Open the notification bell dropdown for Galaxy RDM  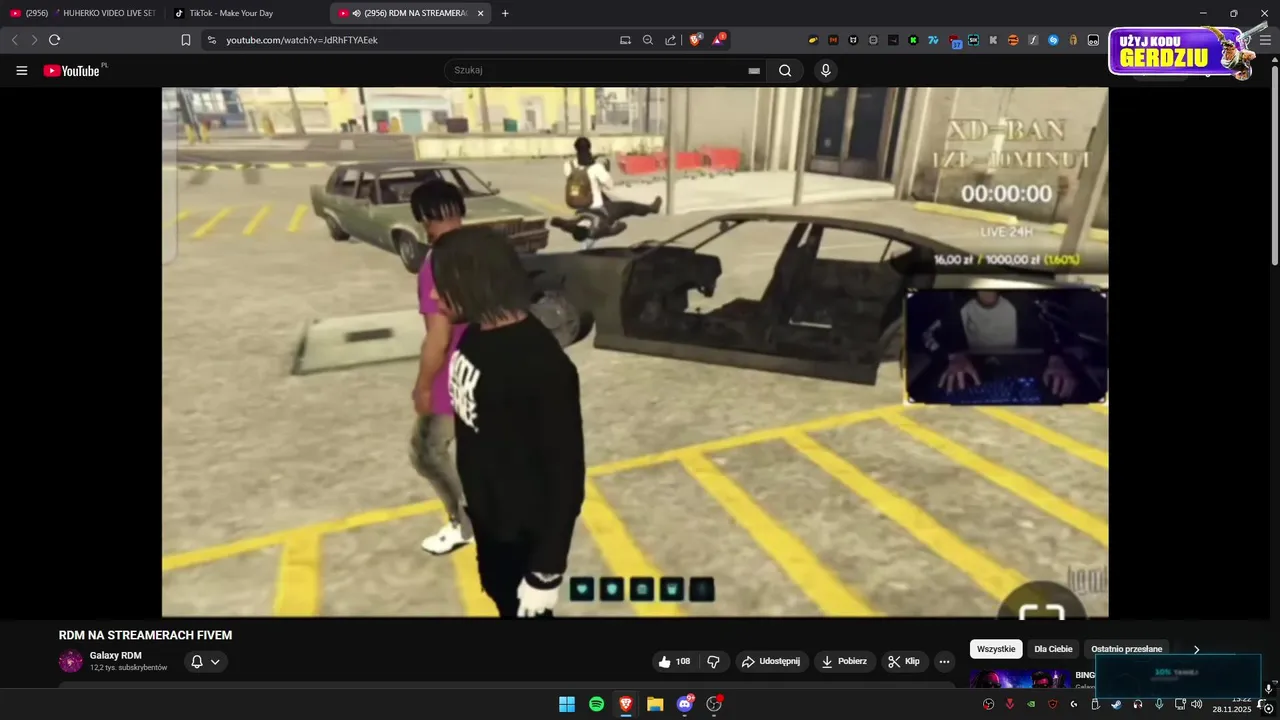pos(206,661)
